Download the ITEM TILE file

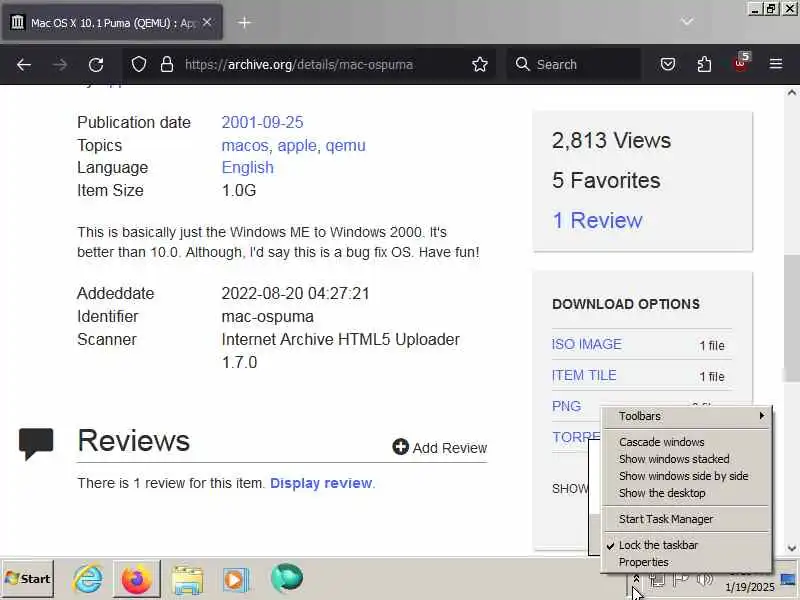(584, 376)
